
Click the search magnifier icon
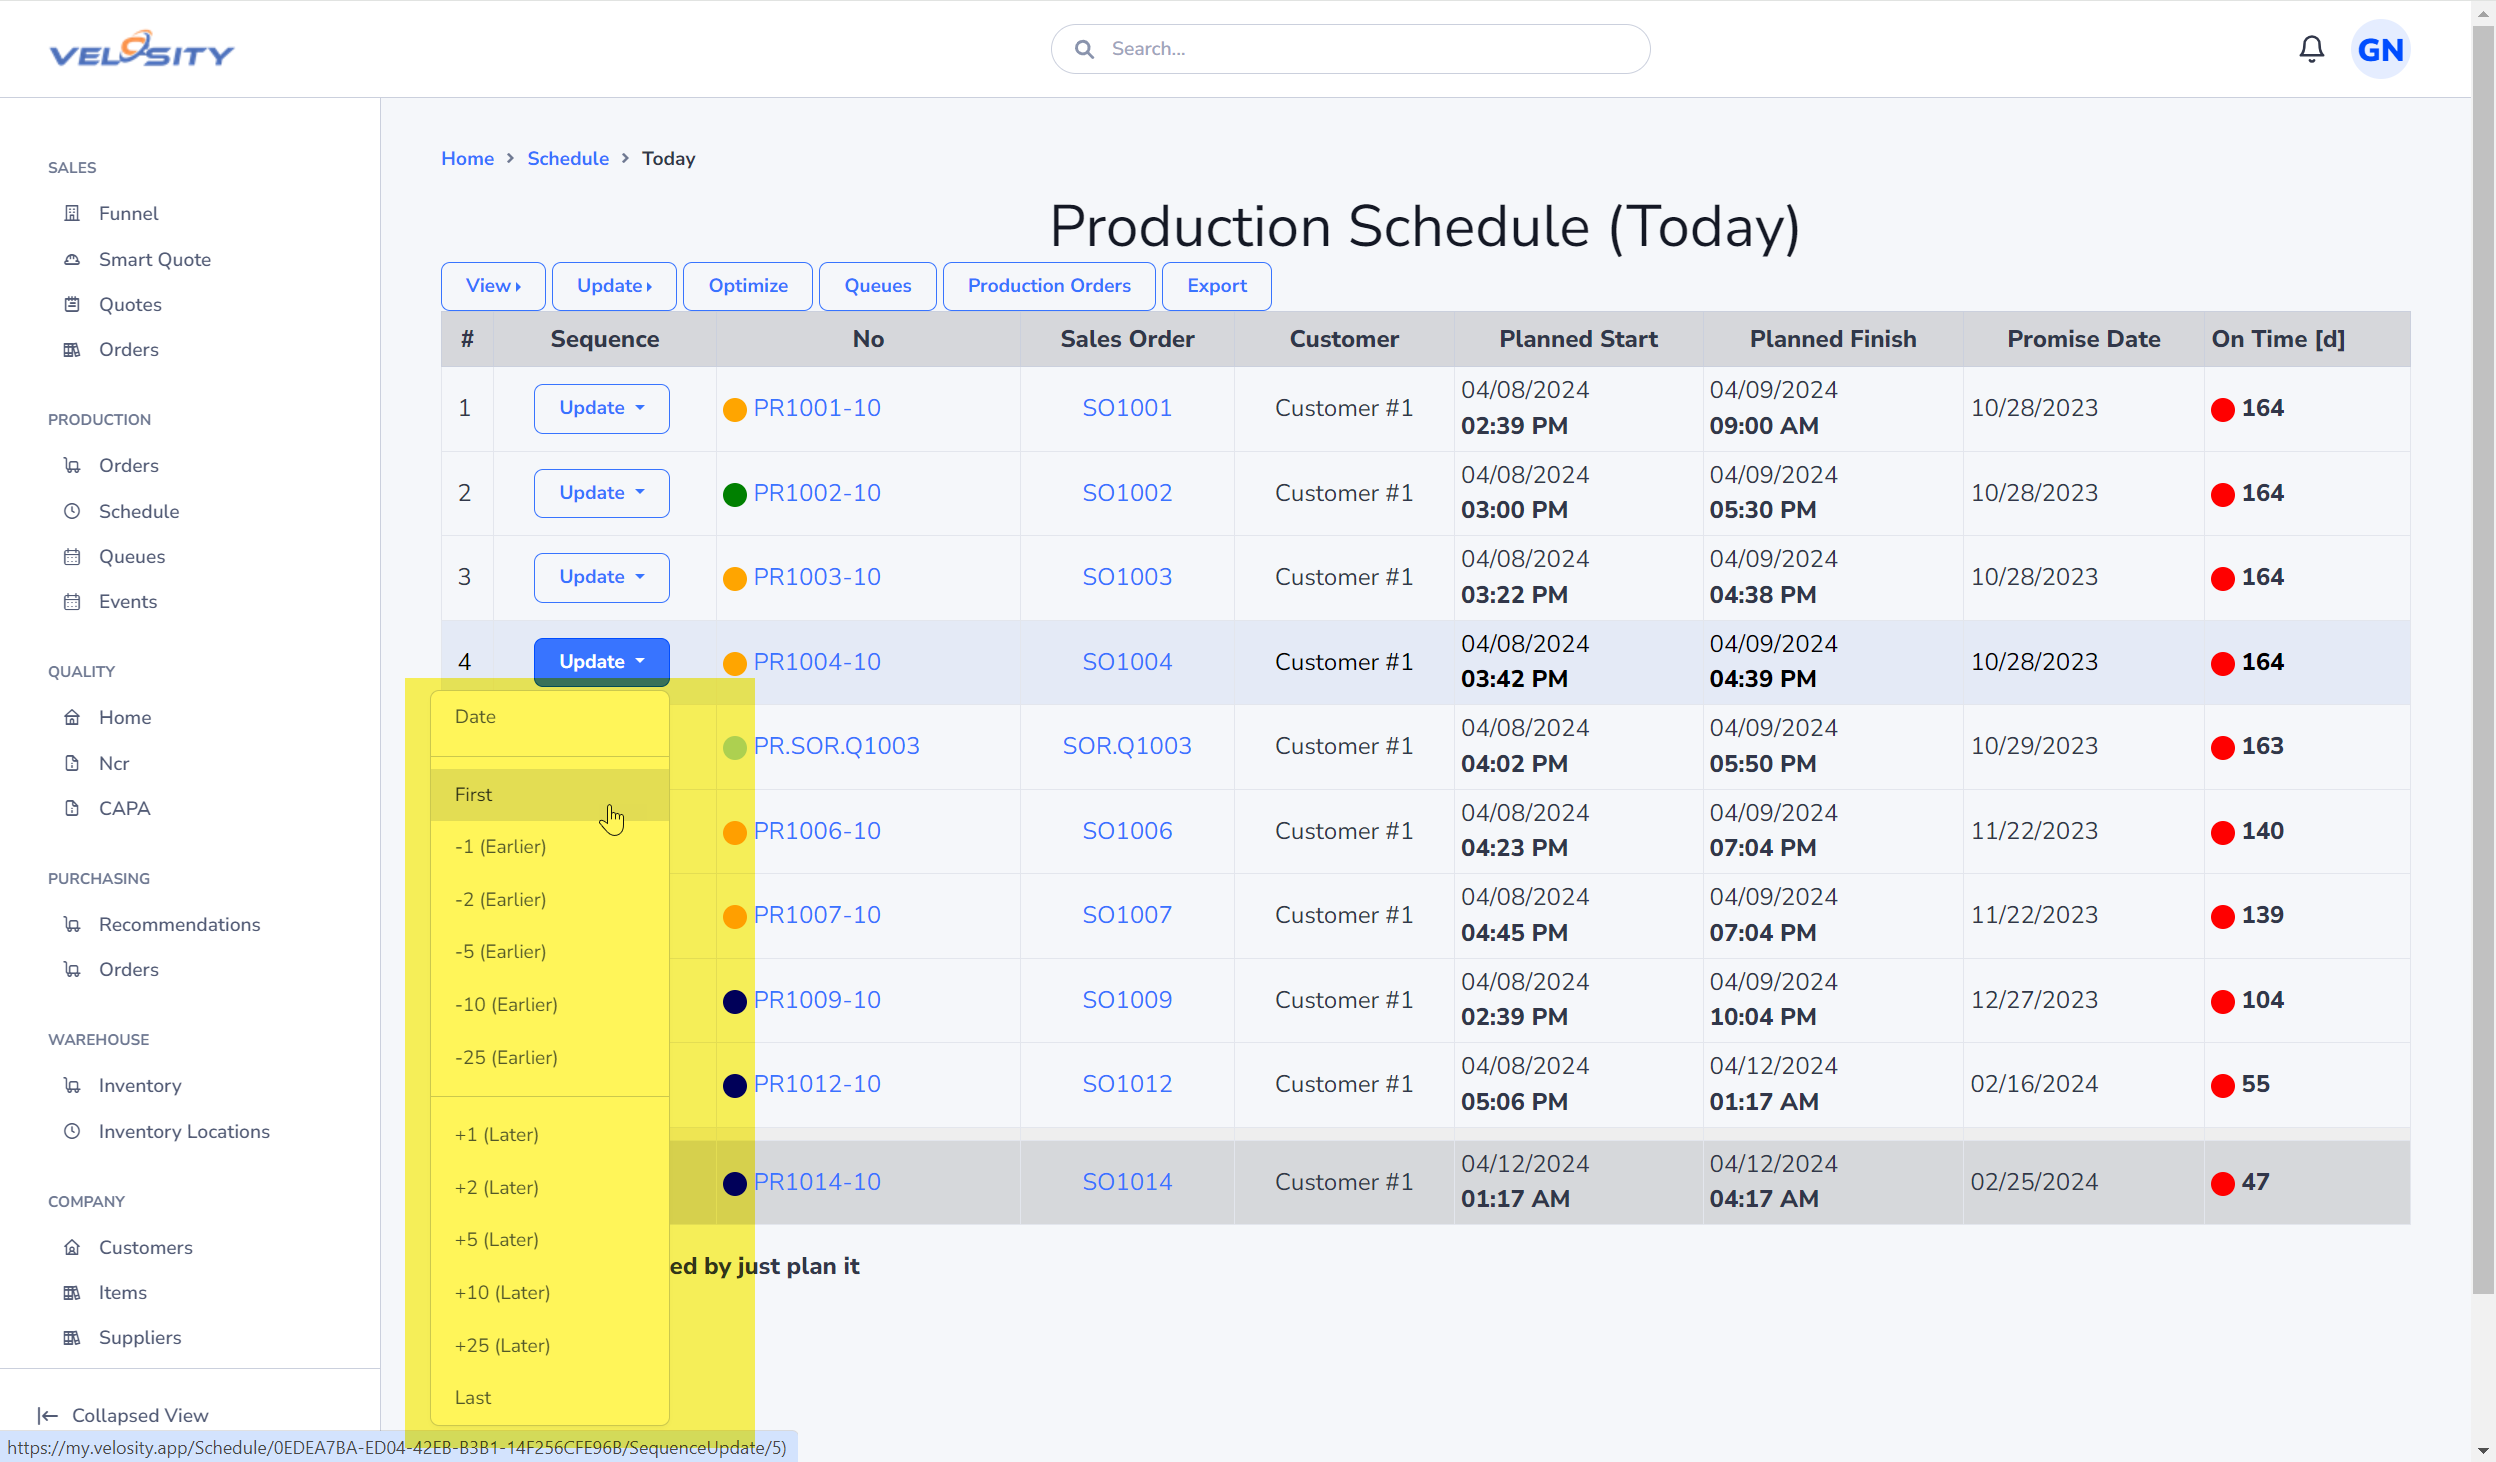(x=1084, y=49)
